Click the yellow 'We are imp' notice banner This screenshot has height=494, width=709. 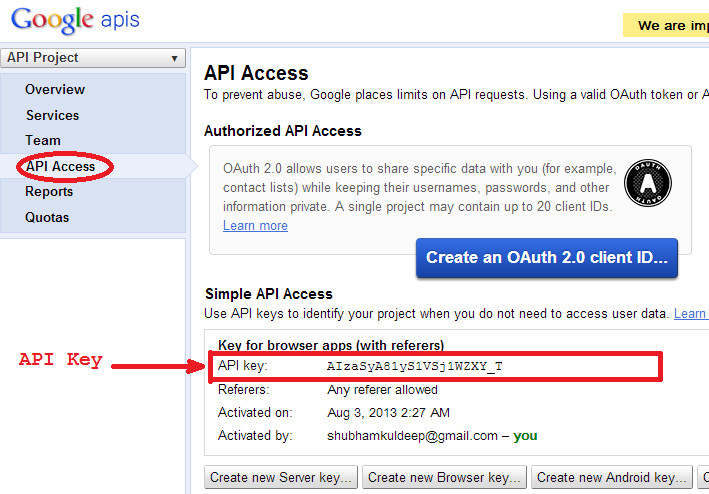666,25
